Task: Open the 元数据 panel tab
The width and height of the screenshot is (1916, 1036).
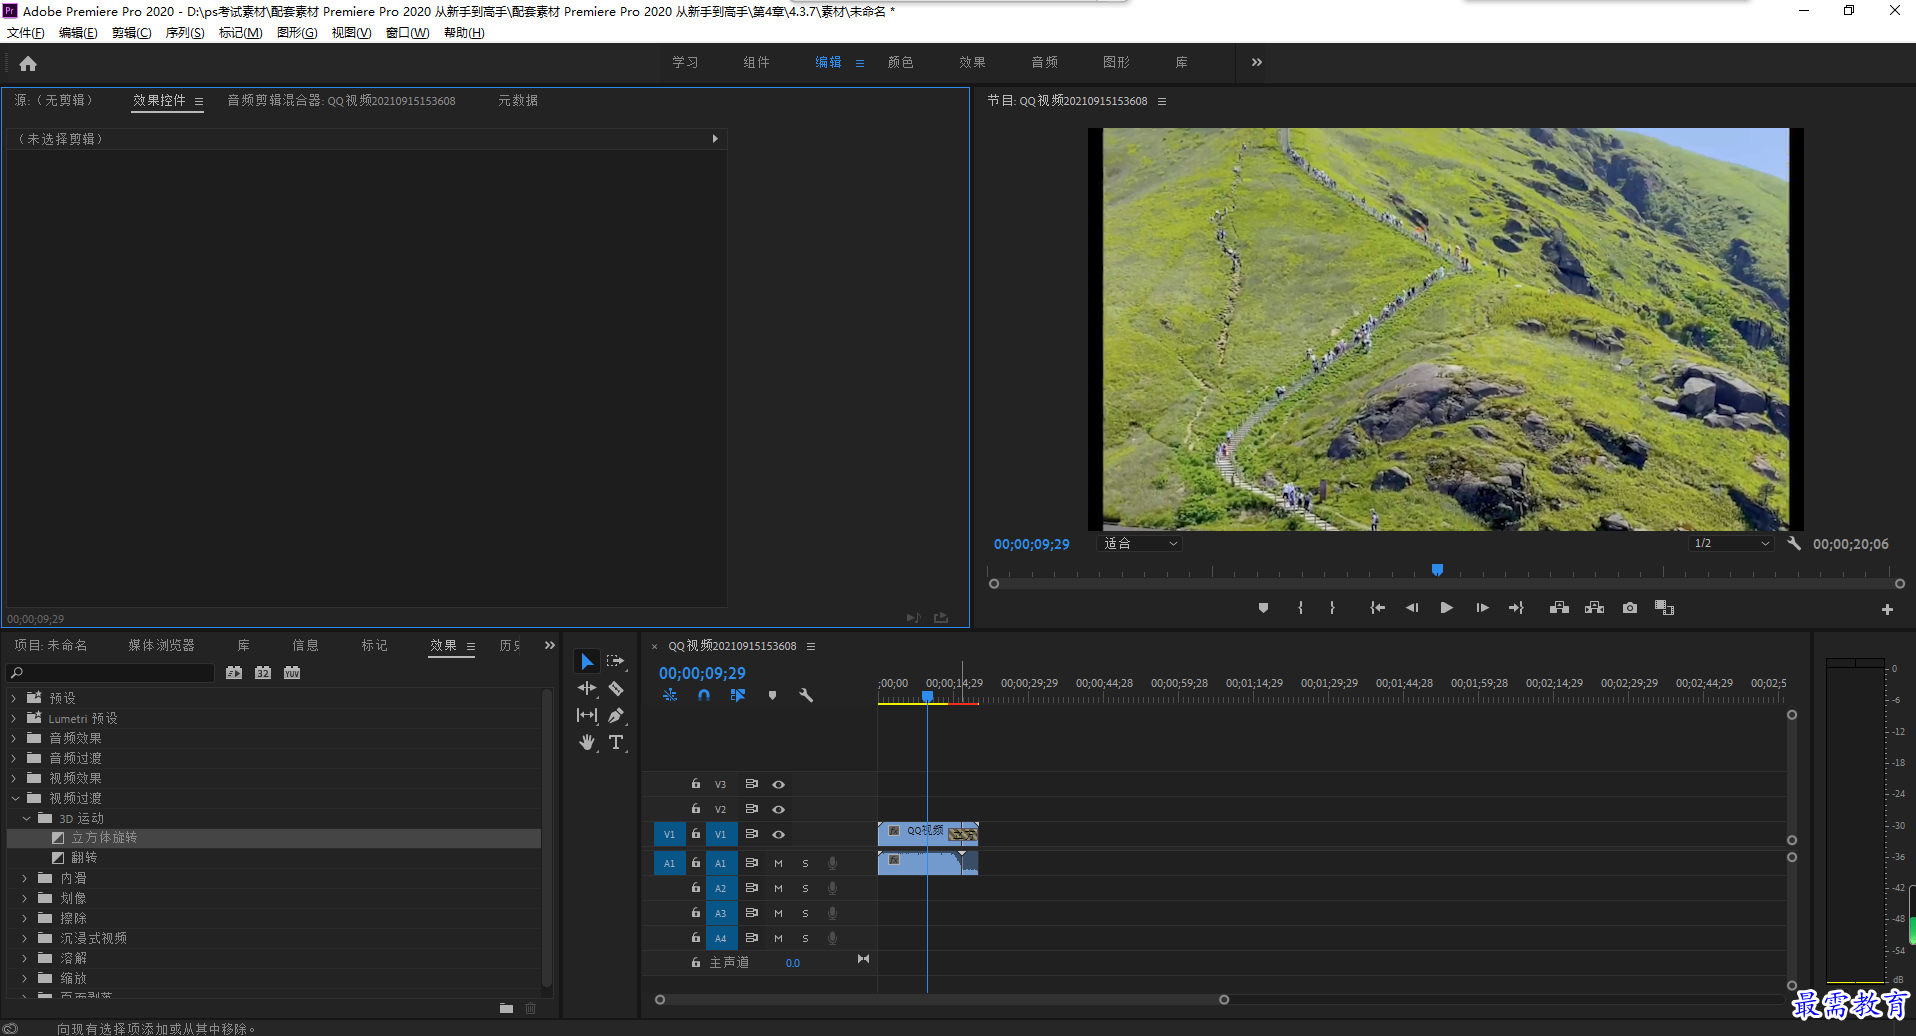Action: (x=518, y=100)
